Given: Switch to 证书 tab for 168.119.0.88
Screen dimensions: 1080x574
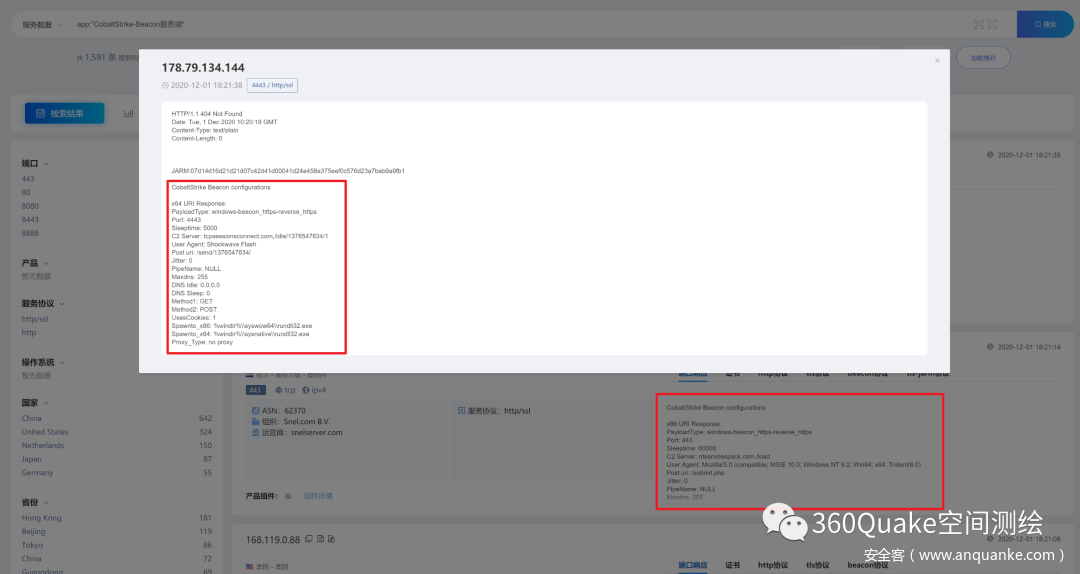Looking at the screenshot, I should 733,565.
